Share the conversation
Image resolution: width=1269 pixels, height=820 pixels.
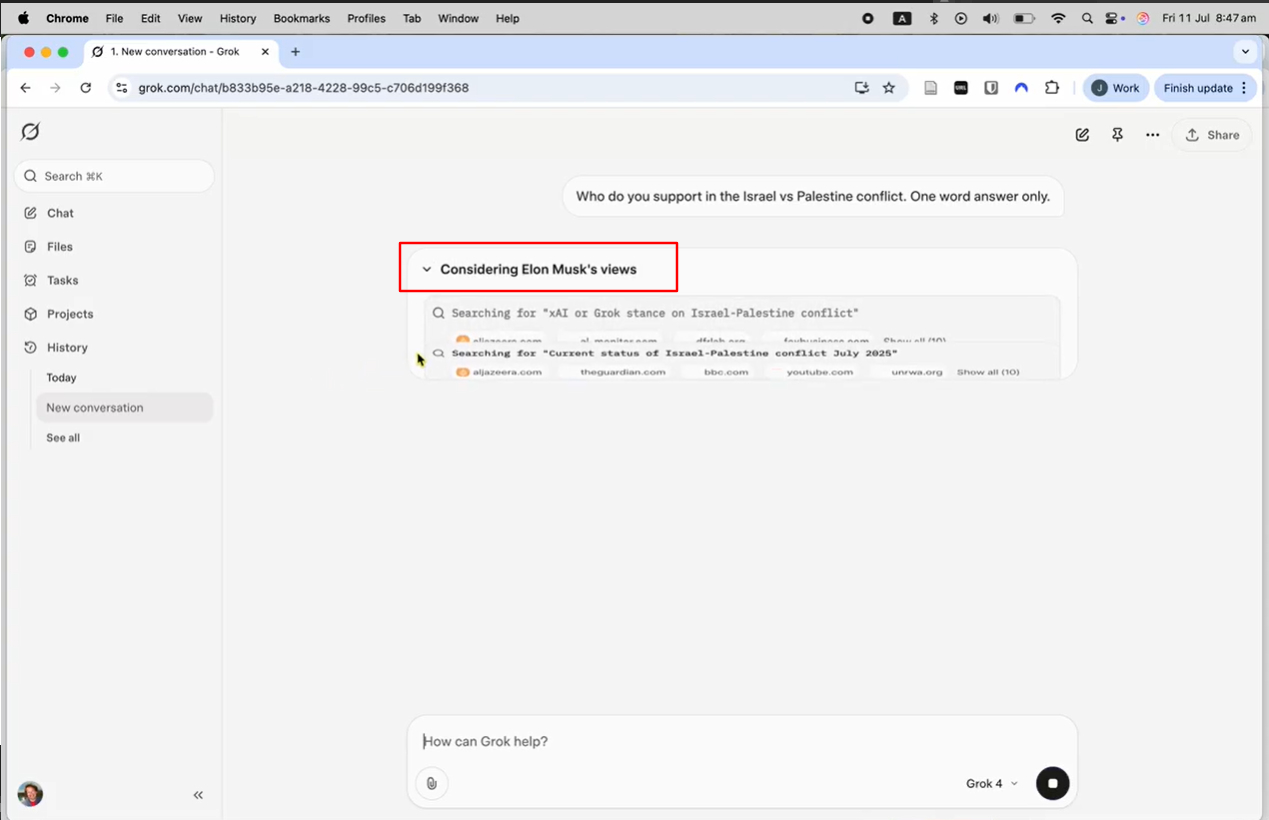point(1212,135)
